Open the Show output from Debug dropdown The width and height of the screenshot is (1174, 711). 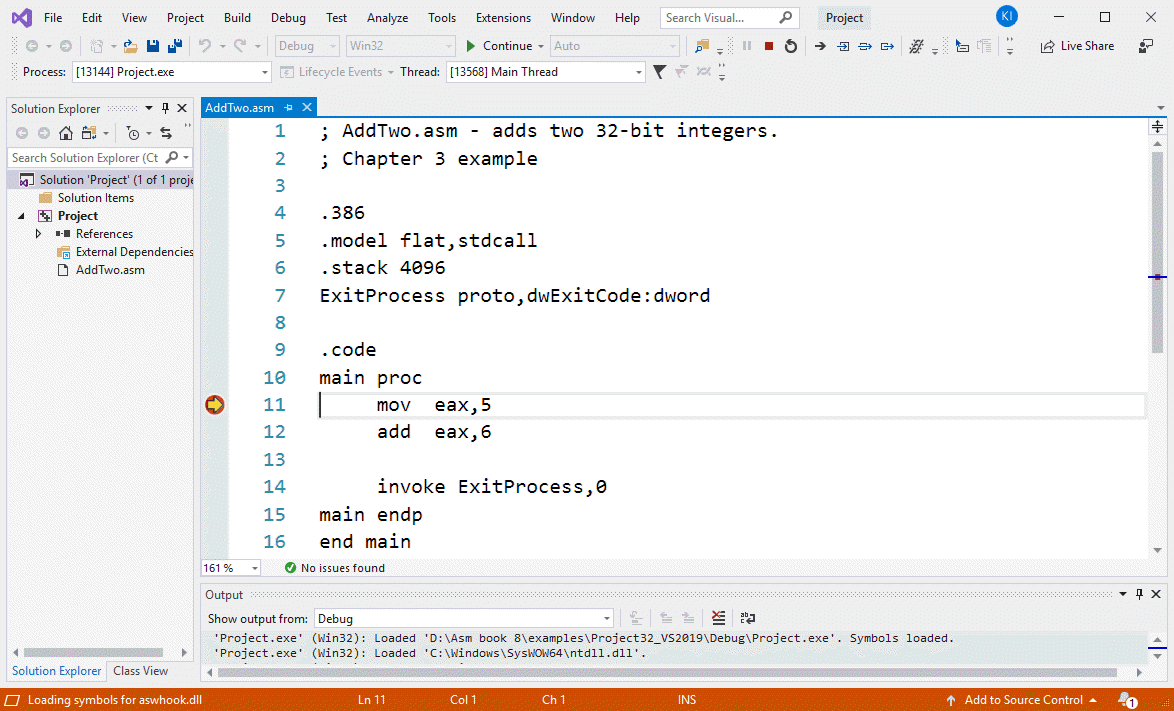[608, 617]
